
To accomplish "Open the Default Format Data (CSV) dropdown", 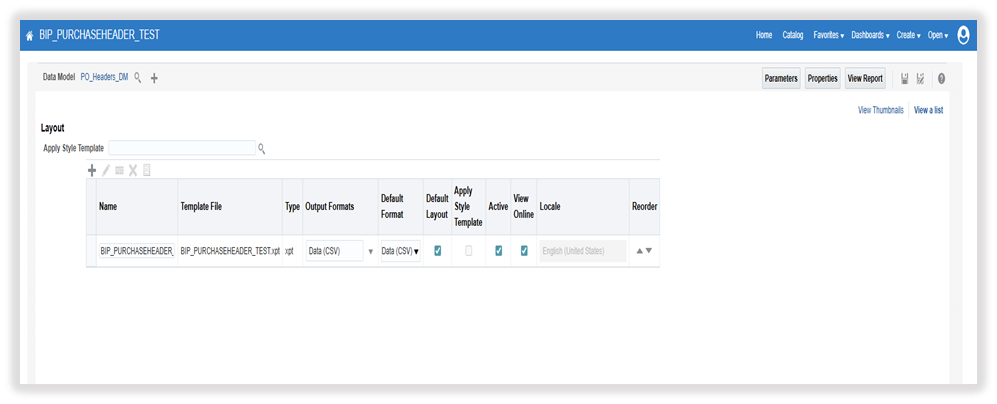I will (401, 251).
